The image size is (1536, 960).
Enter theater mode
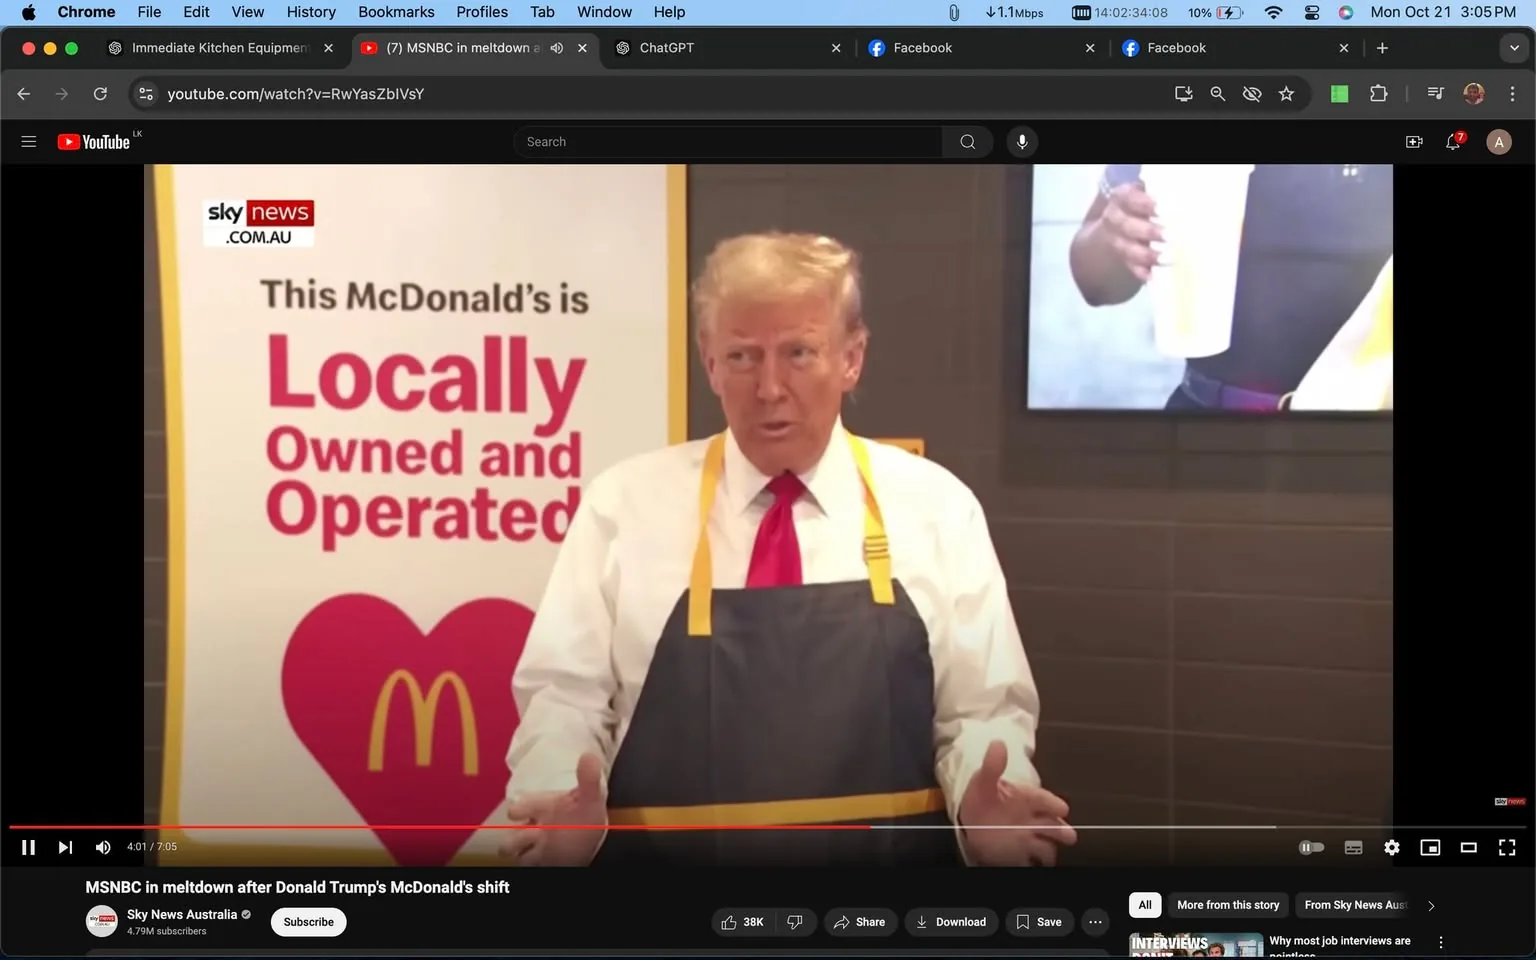pos(1468,847)
